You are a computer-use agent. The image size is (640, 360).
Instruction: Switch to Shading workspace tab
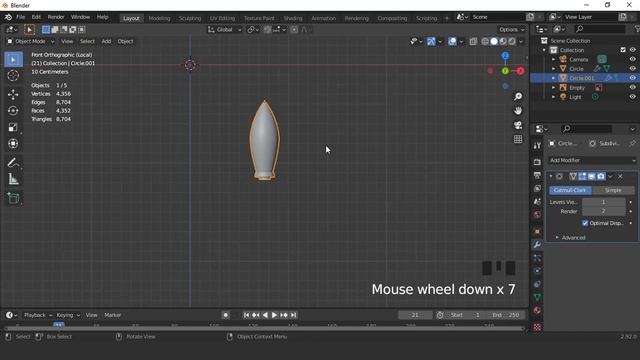(x=293, y=18)
